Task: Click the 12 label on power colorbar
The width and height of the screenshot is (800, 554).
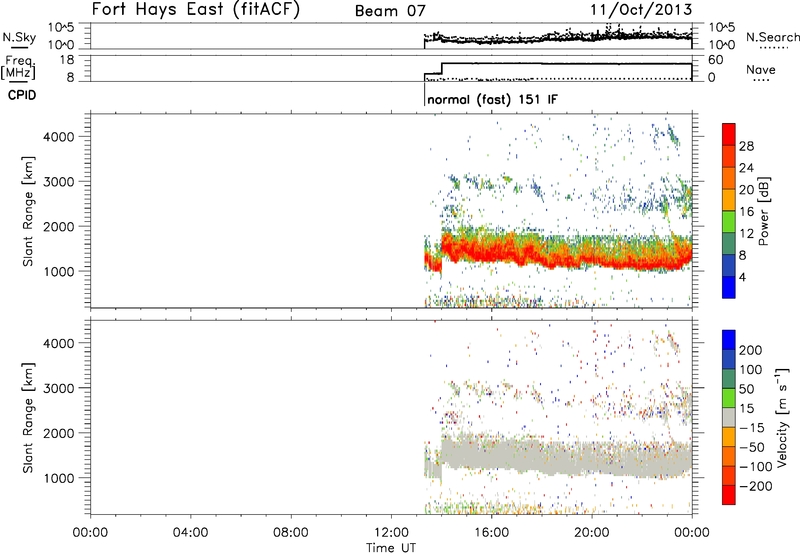Action: coord(746,234)
